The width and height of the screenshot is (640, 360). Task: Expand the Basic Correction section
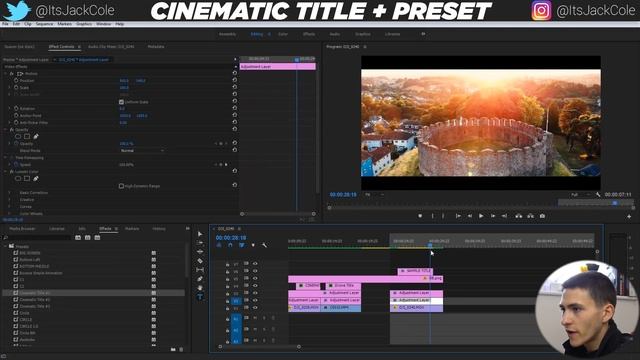[x=9, y=193]
